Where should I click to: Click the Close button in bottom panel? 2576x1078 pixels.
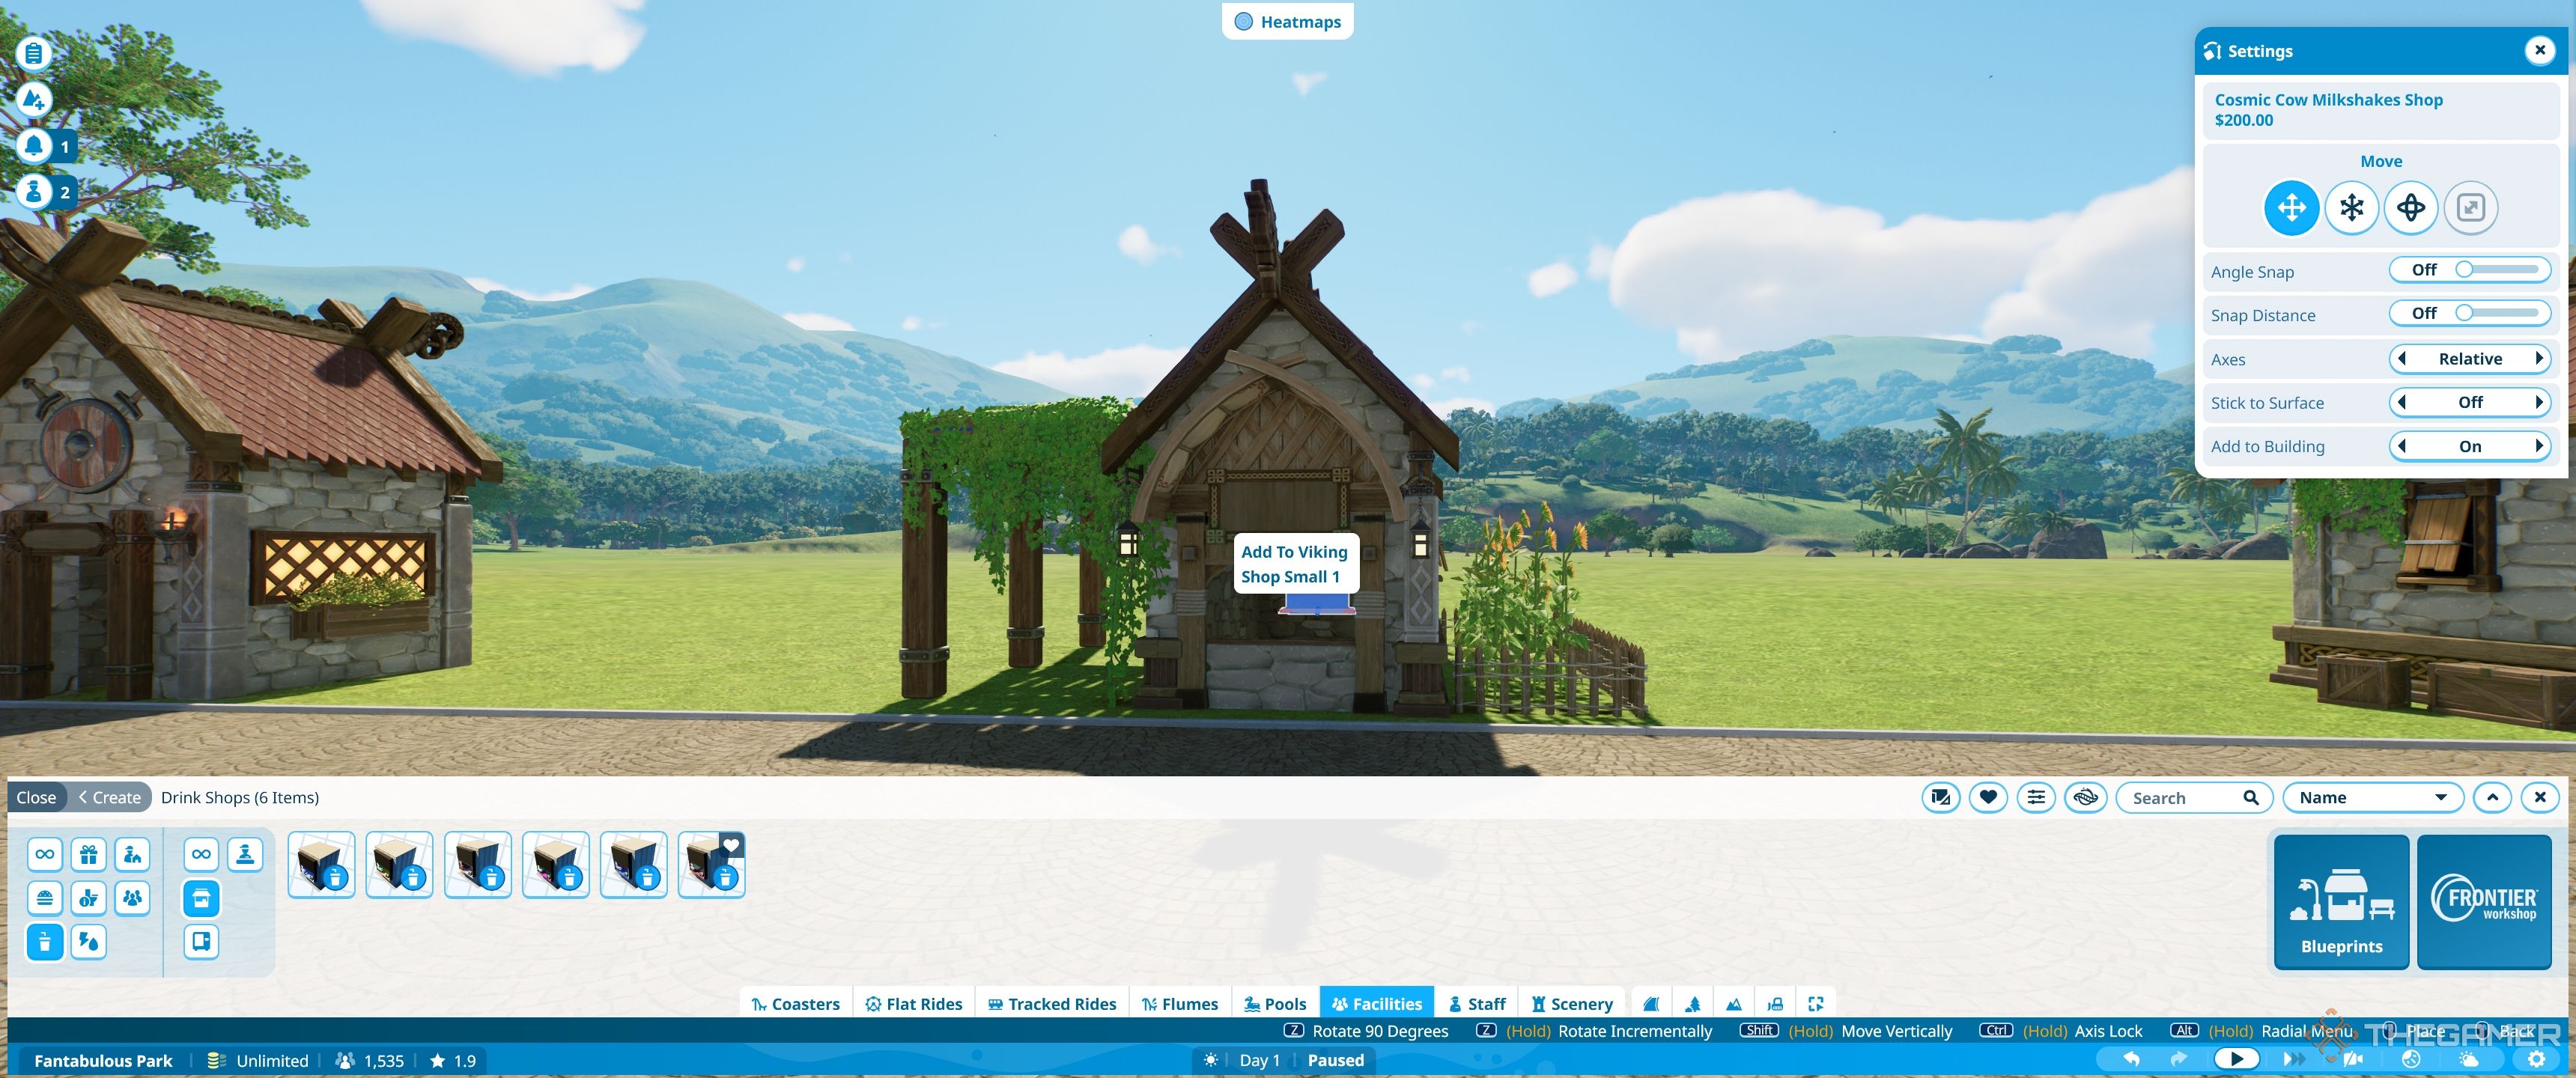coord(36,797)
